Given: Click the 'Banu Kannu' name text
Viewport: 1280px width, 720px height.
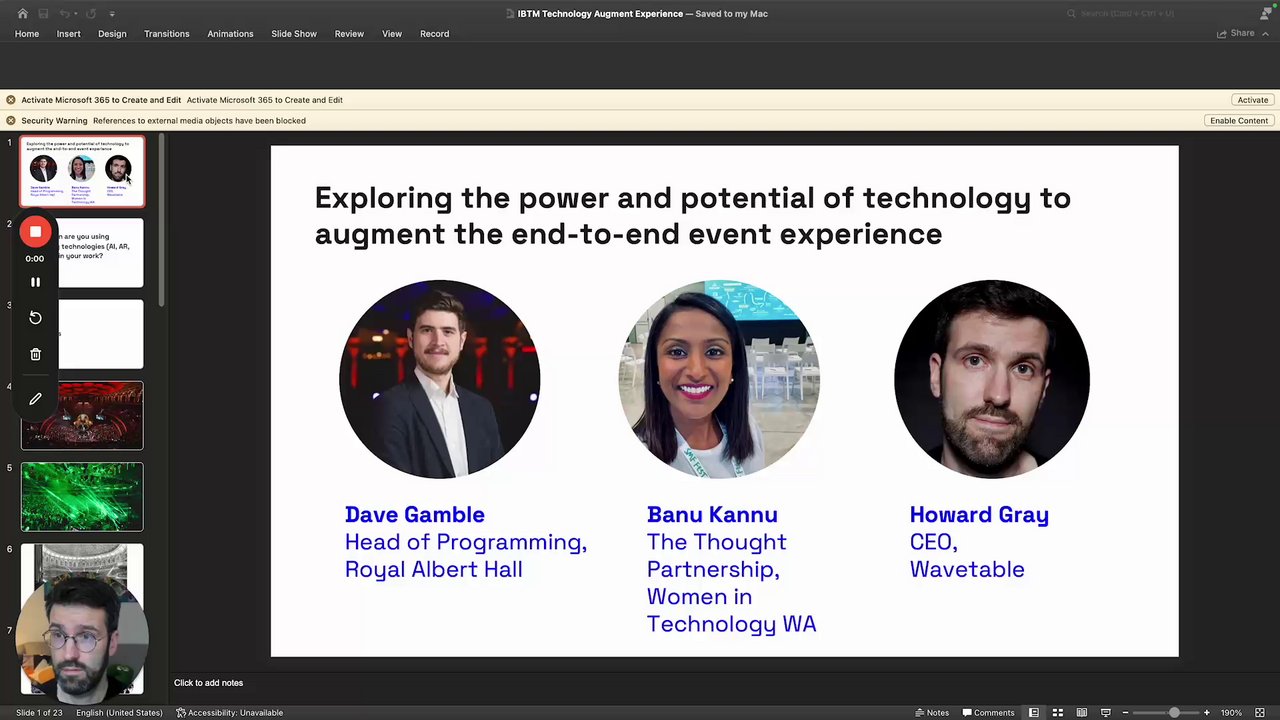Looking at the screenshot, I should point(712,515).
